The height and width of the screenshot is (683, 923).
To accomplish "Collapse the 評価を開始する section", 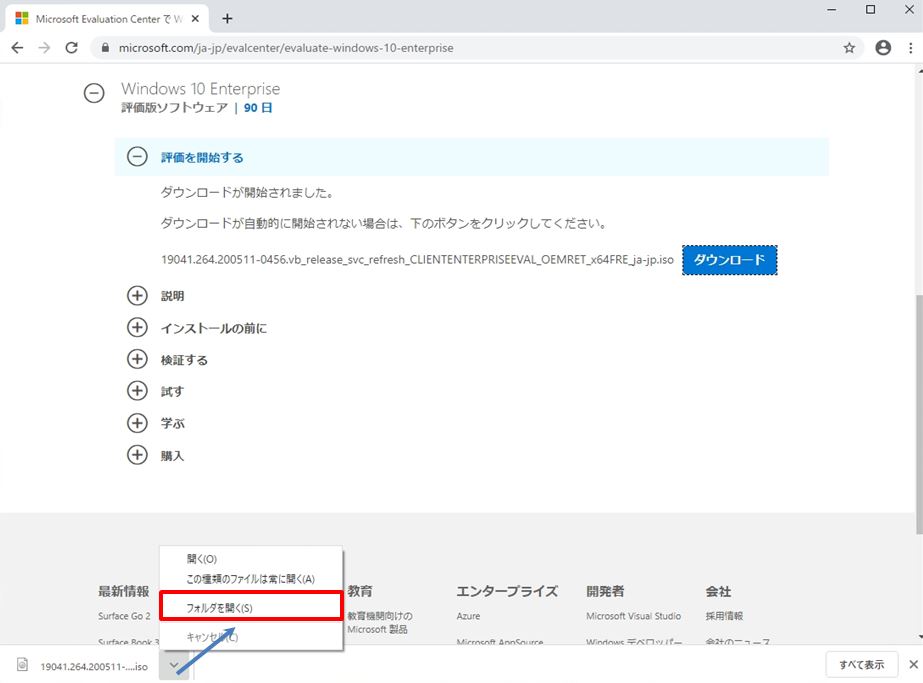I will click(137, 157).
